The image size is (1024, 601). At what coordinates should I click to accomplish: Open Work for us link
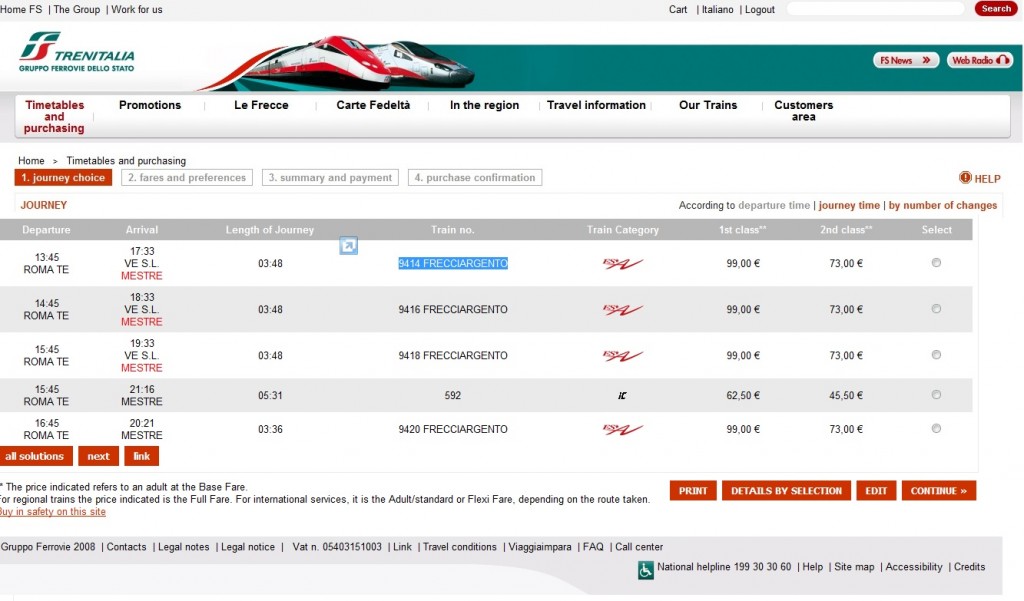tap(136, 10)
